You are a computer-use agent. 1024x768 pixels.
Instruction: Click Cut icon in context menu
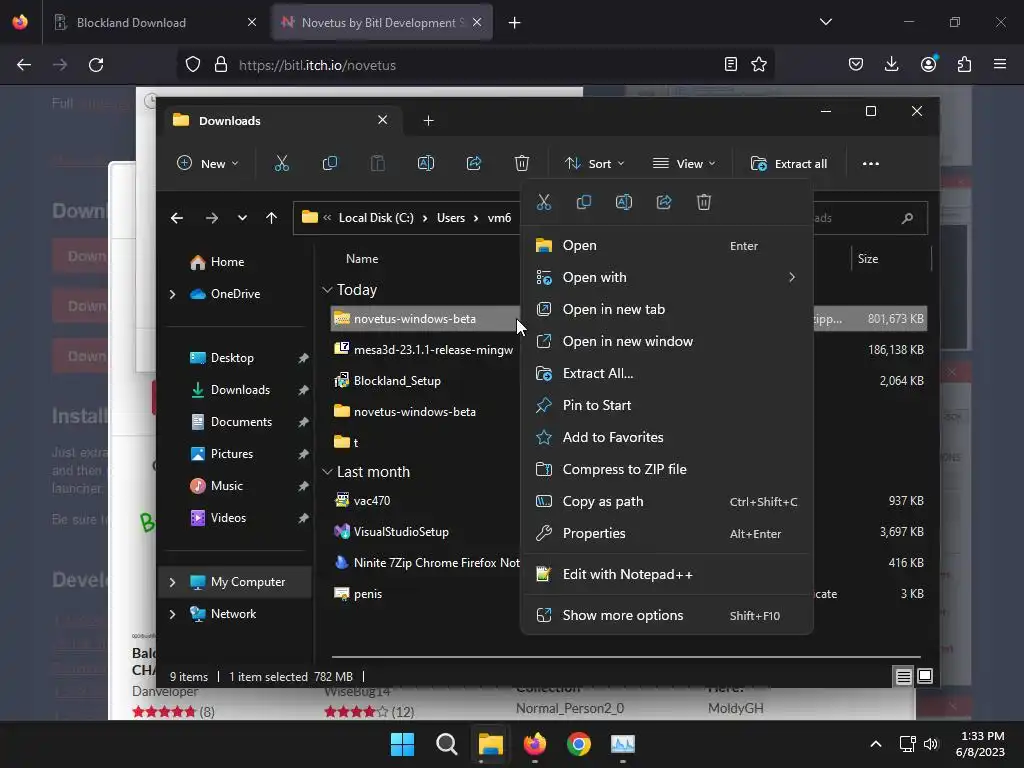543,202
